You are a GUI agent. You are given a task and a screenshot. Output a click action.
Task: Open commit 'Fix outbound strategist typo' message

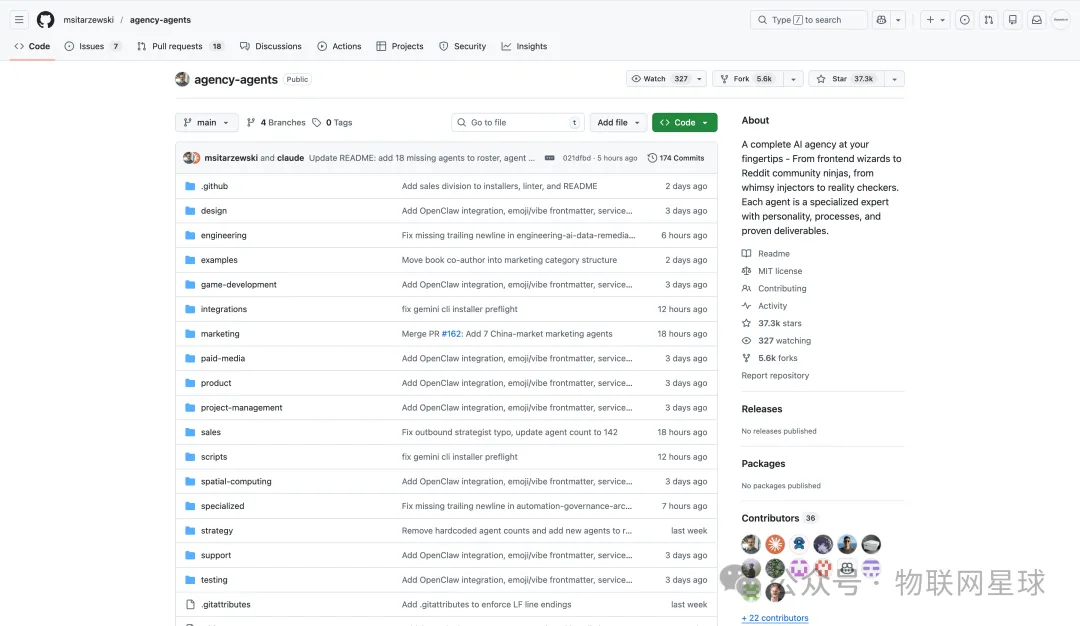point(509,432)
